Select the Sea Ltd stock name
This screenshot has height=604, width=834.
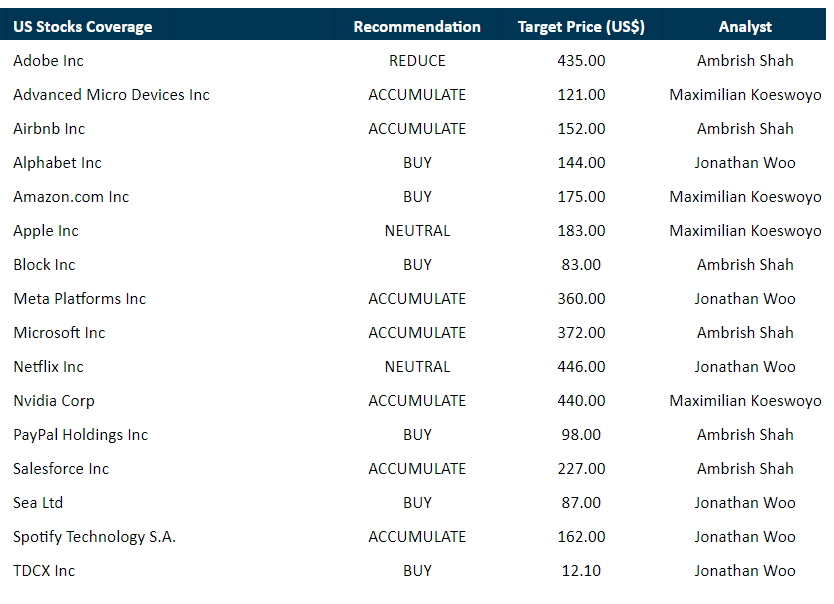[x=38, y=503]
